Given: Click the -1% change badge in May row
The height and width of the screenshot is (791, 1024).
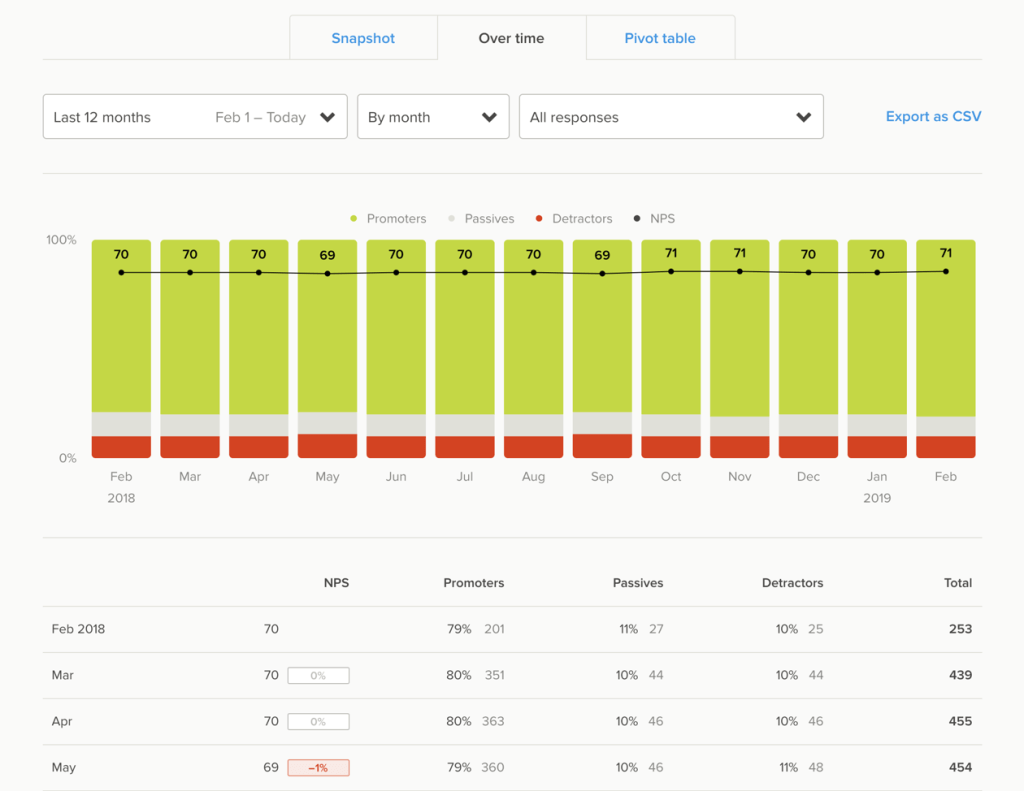Looking at the screenshot, I should pyautogui.click(x=319, y=767).
